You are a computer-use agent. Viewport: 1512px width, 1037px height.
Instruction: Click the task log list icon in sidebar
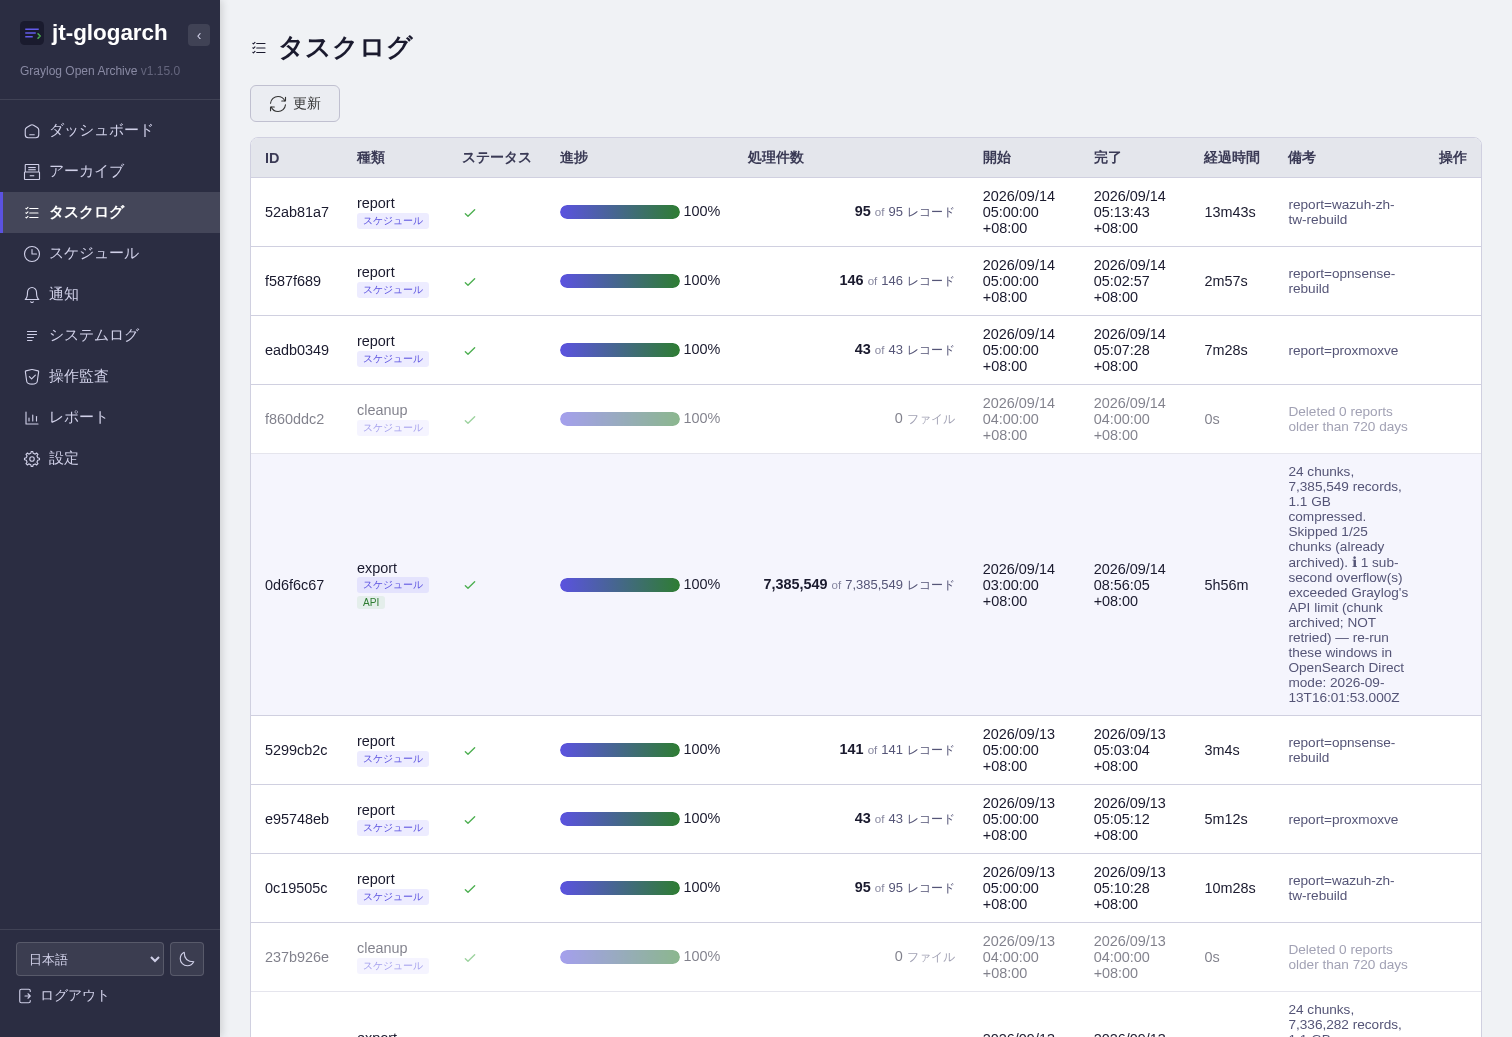pyautogui.click(x=32, y=213)
